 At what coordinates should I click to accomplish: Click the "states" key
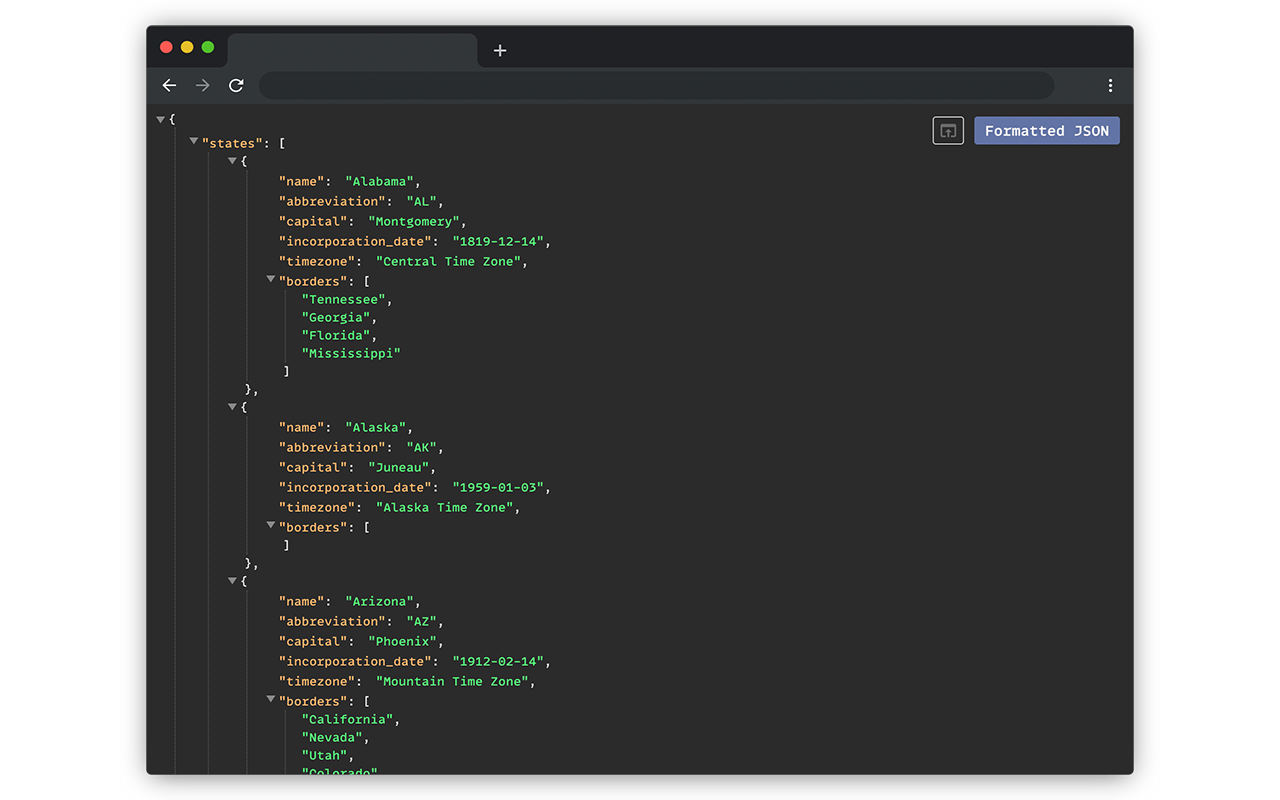coord(232,144)
